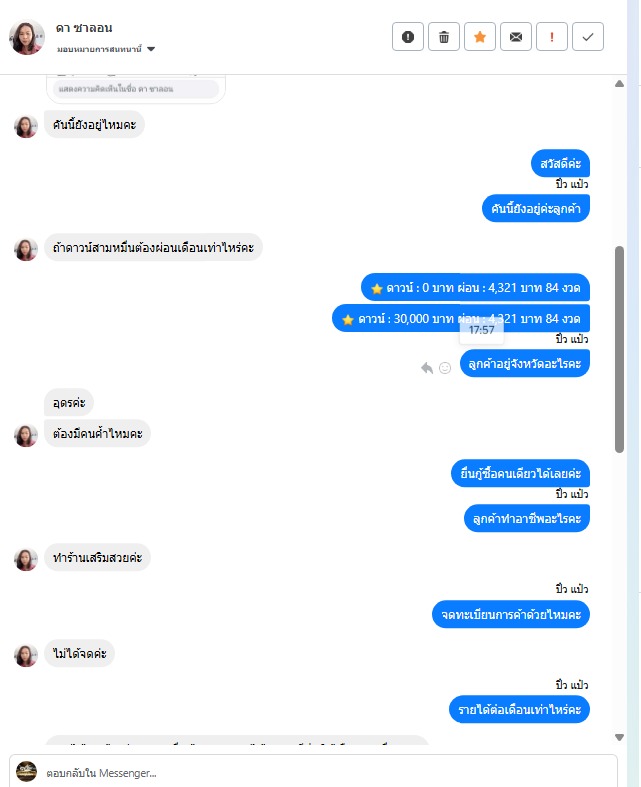Select the 30,000 baht down payment message

pos(461,318)
